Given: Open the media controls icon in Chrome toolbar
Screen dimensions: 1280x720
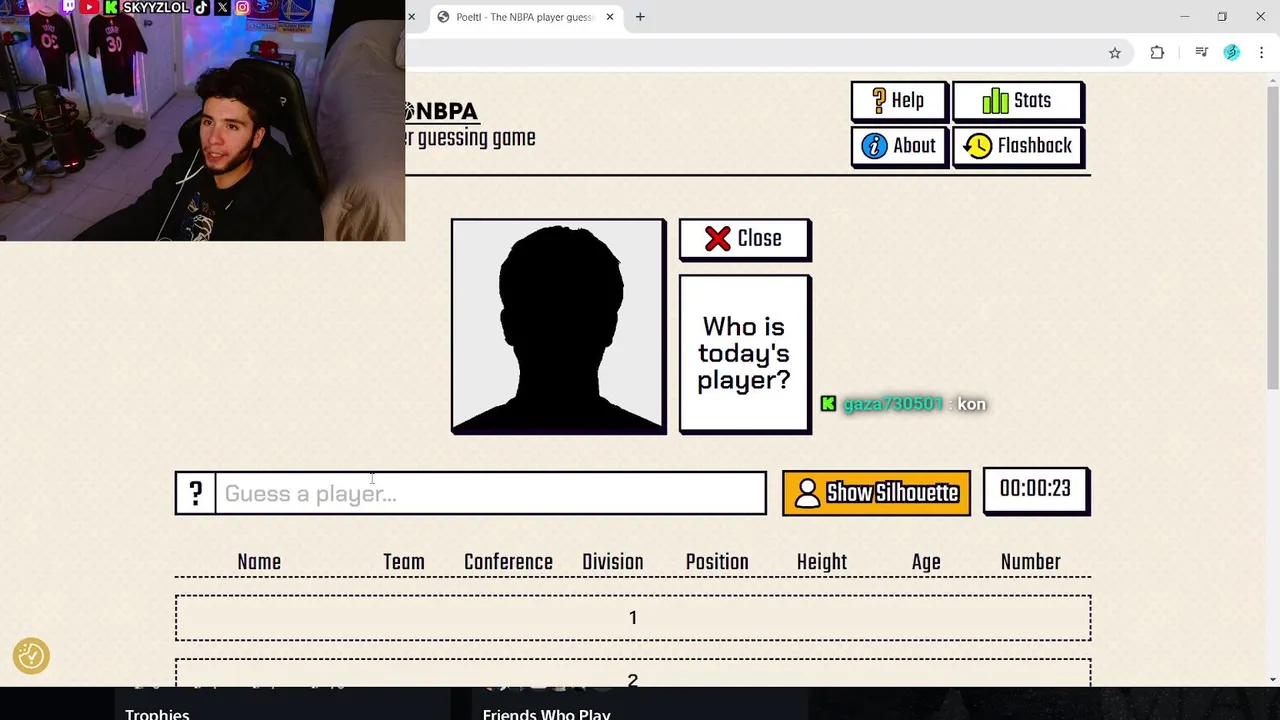Looking at the screenshot, I should click(x=1202, y=53).
